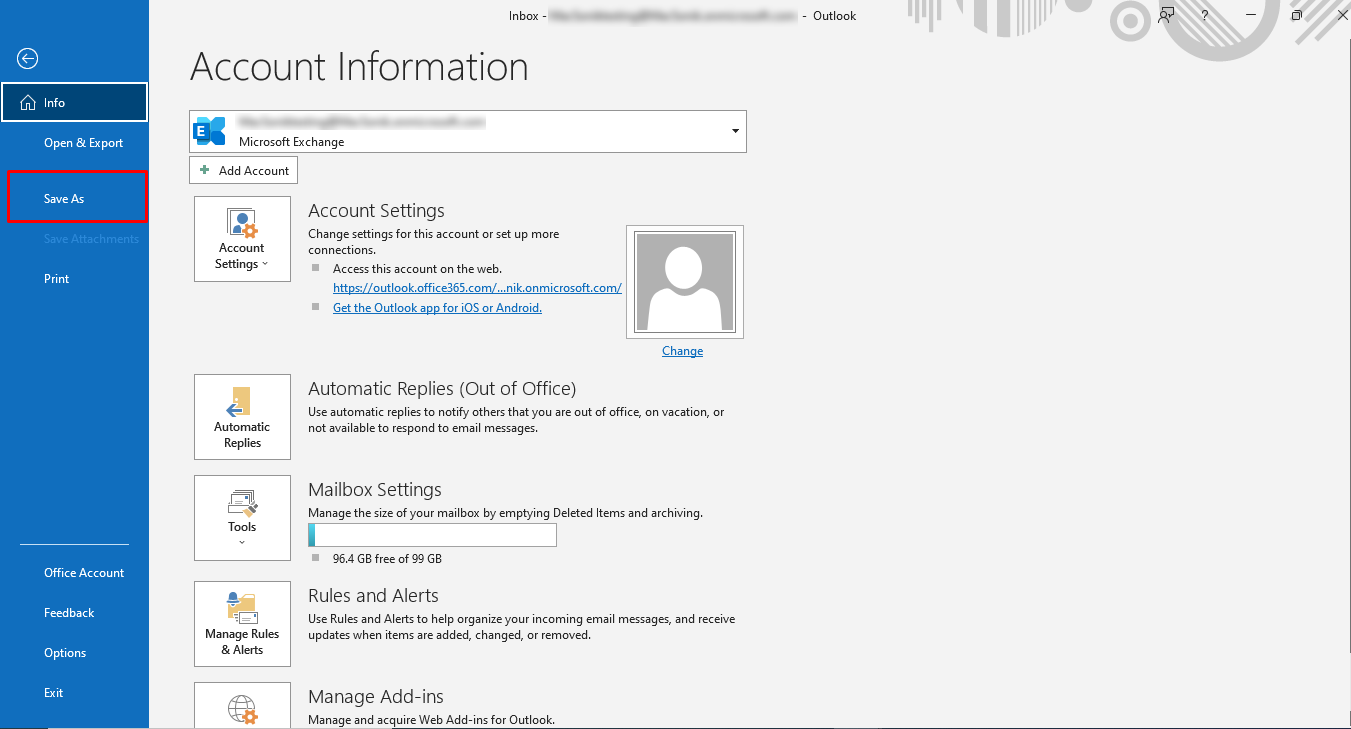The width and height of the screenshot is (1351, 729).
Task: Restore down the Outlook window
Action: pos(1297,16)
